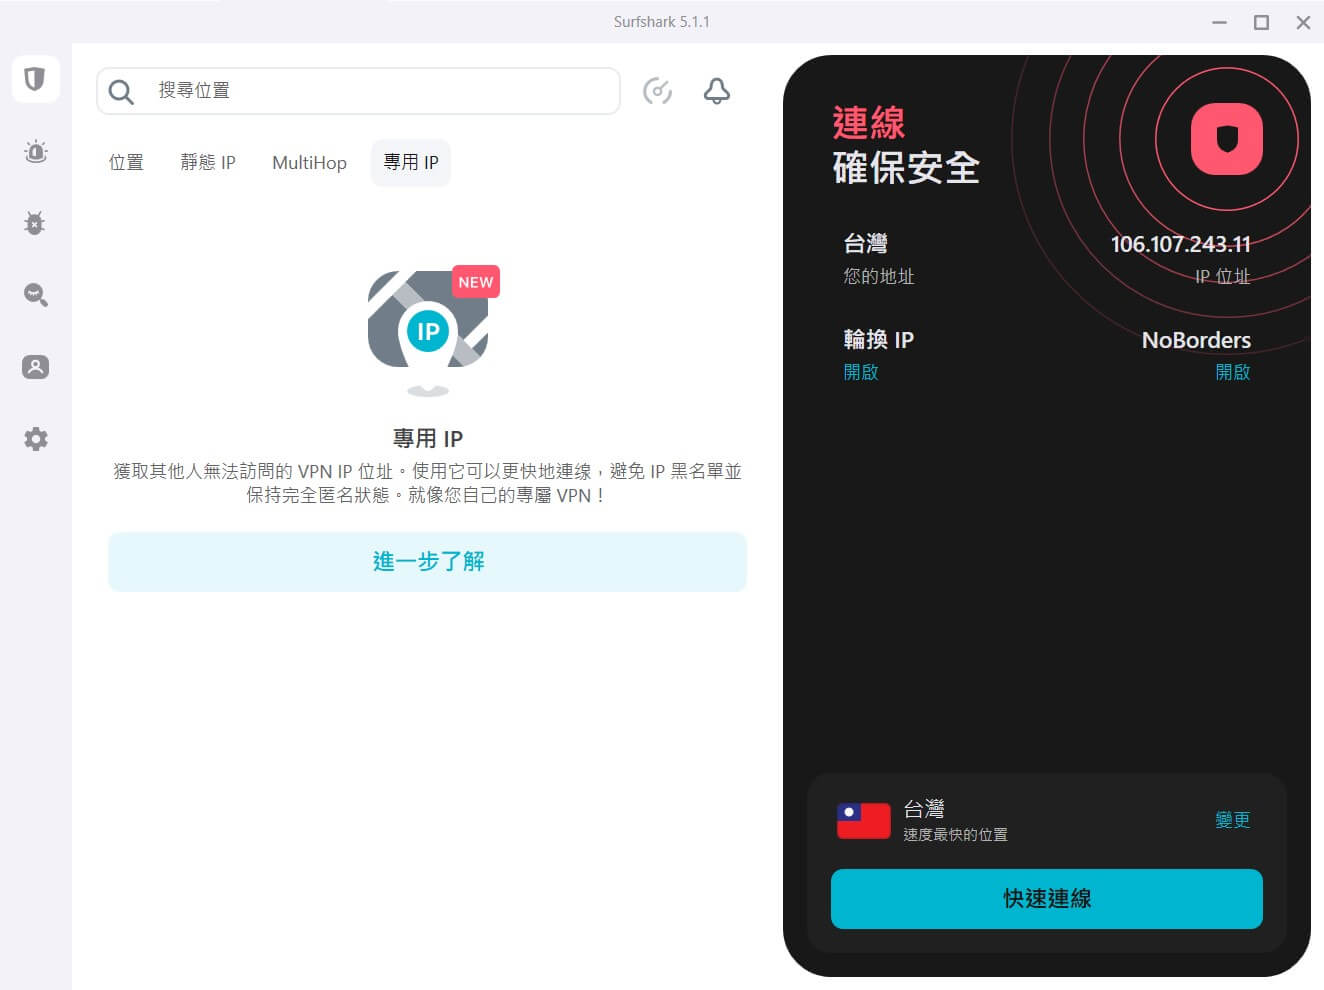The image size is (1324, 990).
Task: Select the 專用 IP tab
Action: [x=411, y=163]
